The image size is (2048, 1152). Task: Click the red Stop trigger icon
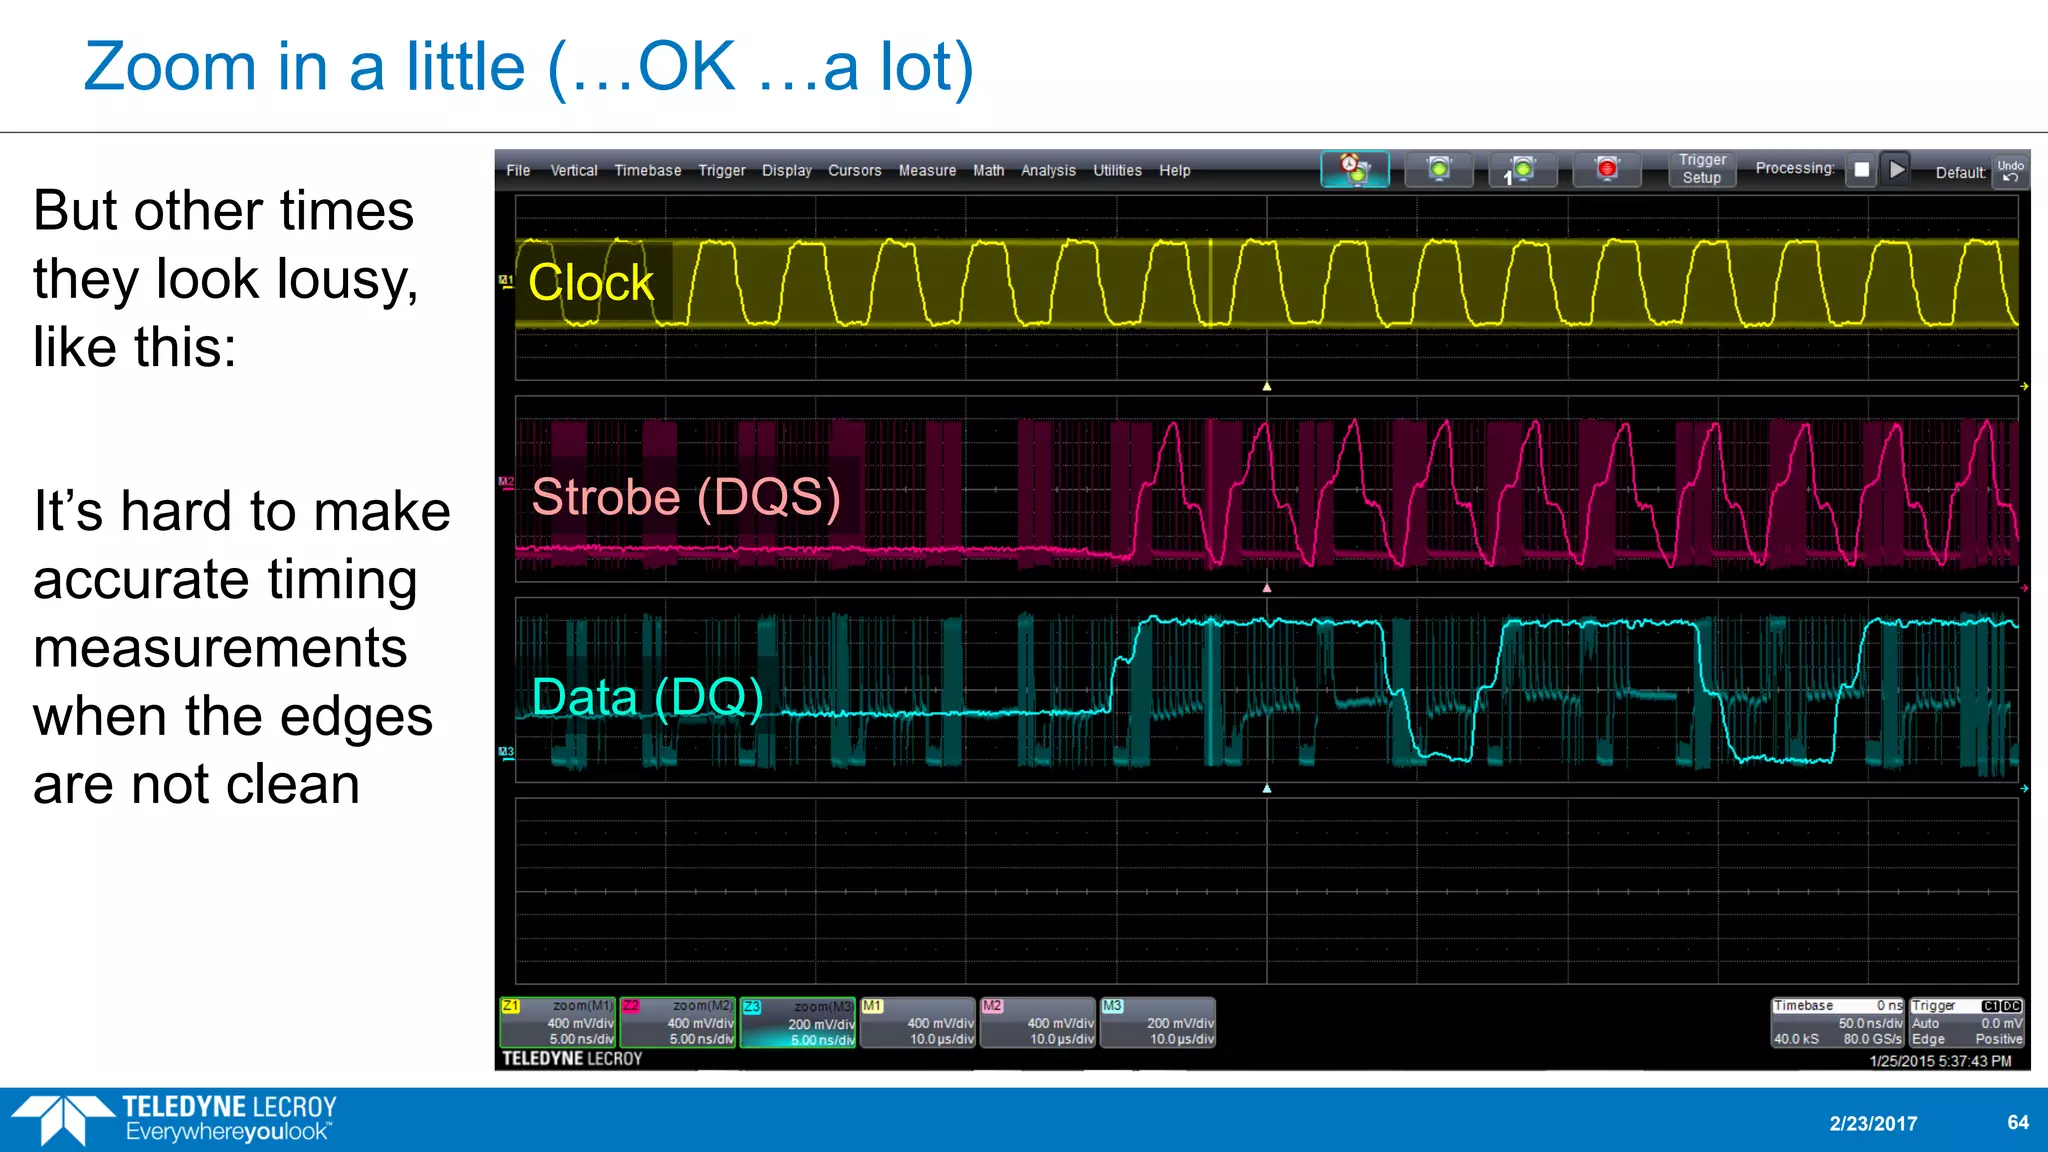pyautogui.click(x=1606, y=169)
